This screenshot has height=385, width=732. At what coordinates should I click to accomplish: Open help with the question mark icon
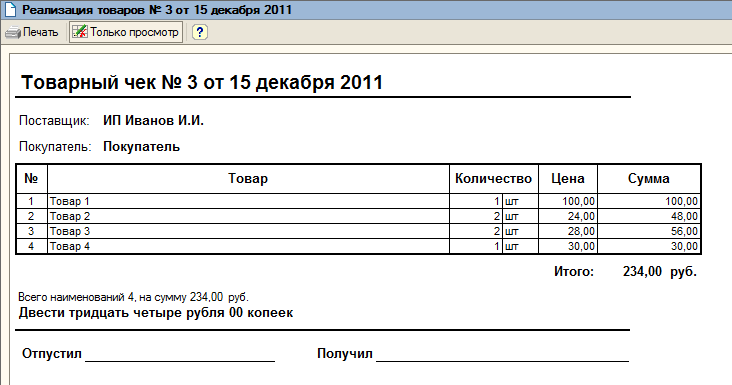click(200, 32)
